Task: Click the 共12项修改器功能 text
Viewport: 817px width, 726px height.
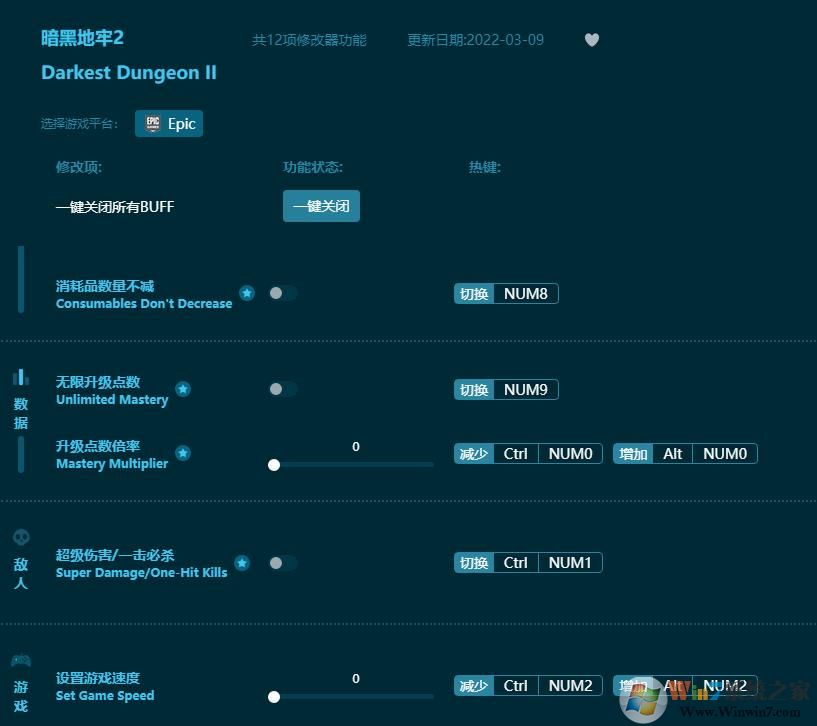Action: point(309,40)
